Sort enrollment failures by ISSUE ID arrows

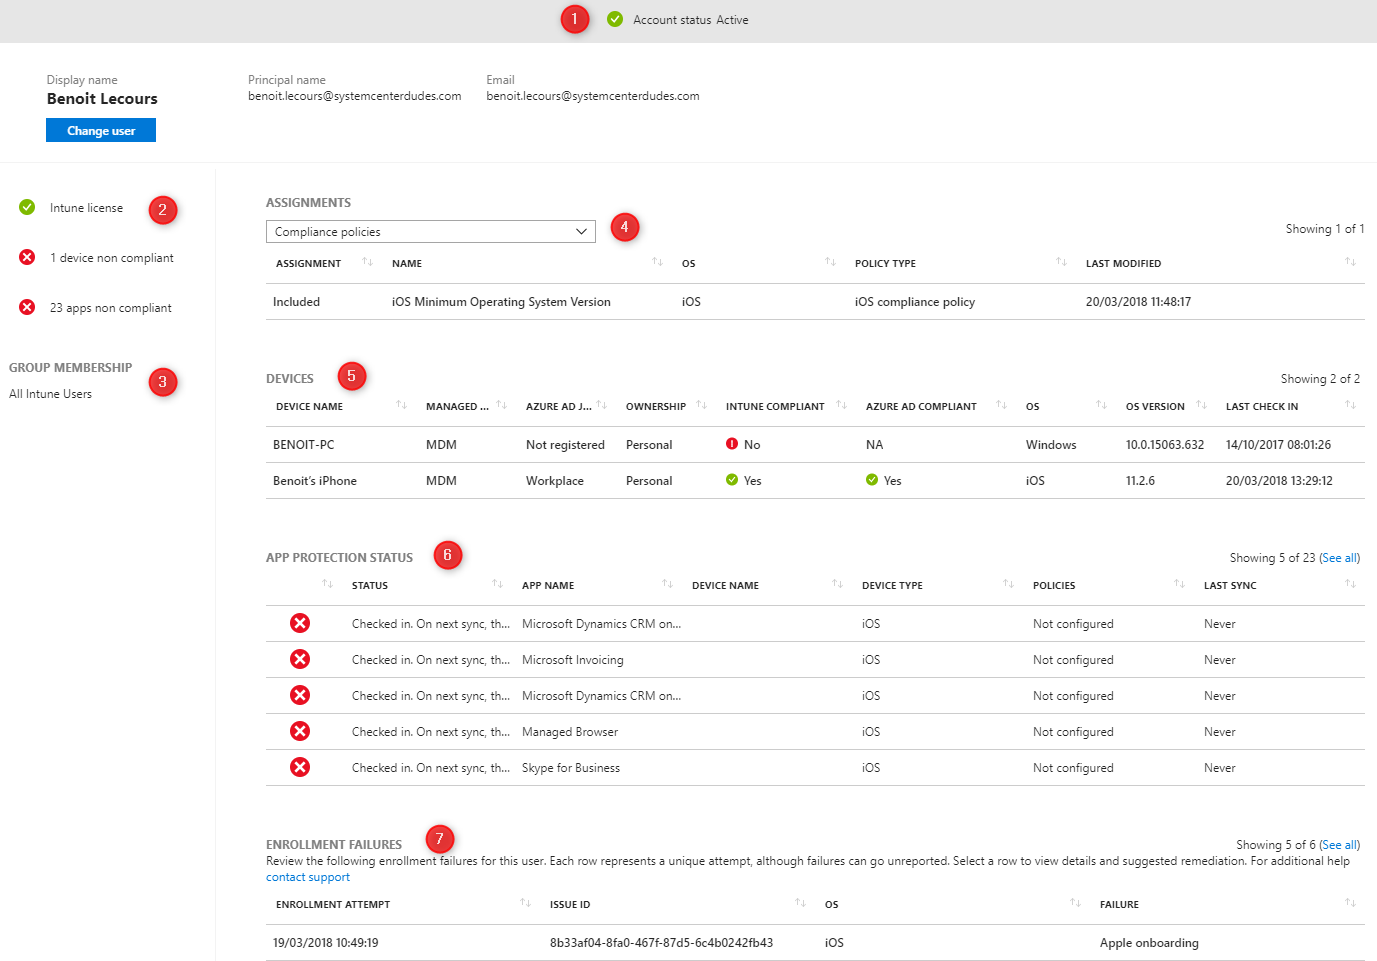[x=800, y=903]
